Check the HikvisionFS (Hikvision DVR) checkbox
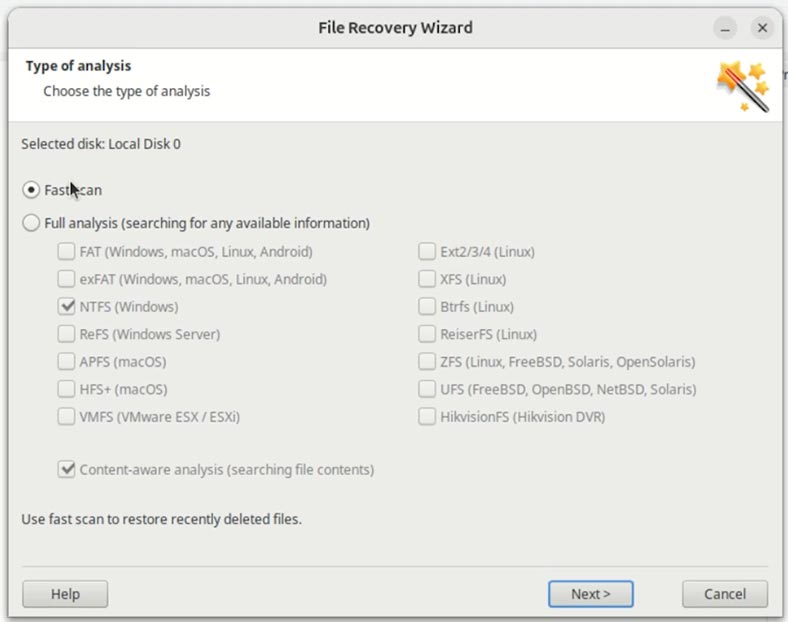788x622 pixels. [427, 417]
